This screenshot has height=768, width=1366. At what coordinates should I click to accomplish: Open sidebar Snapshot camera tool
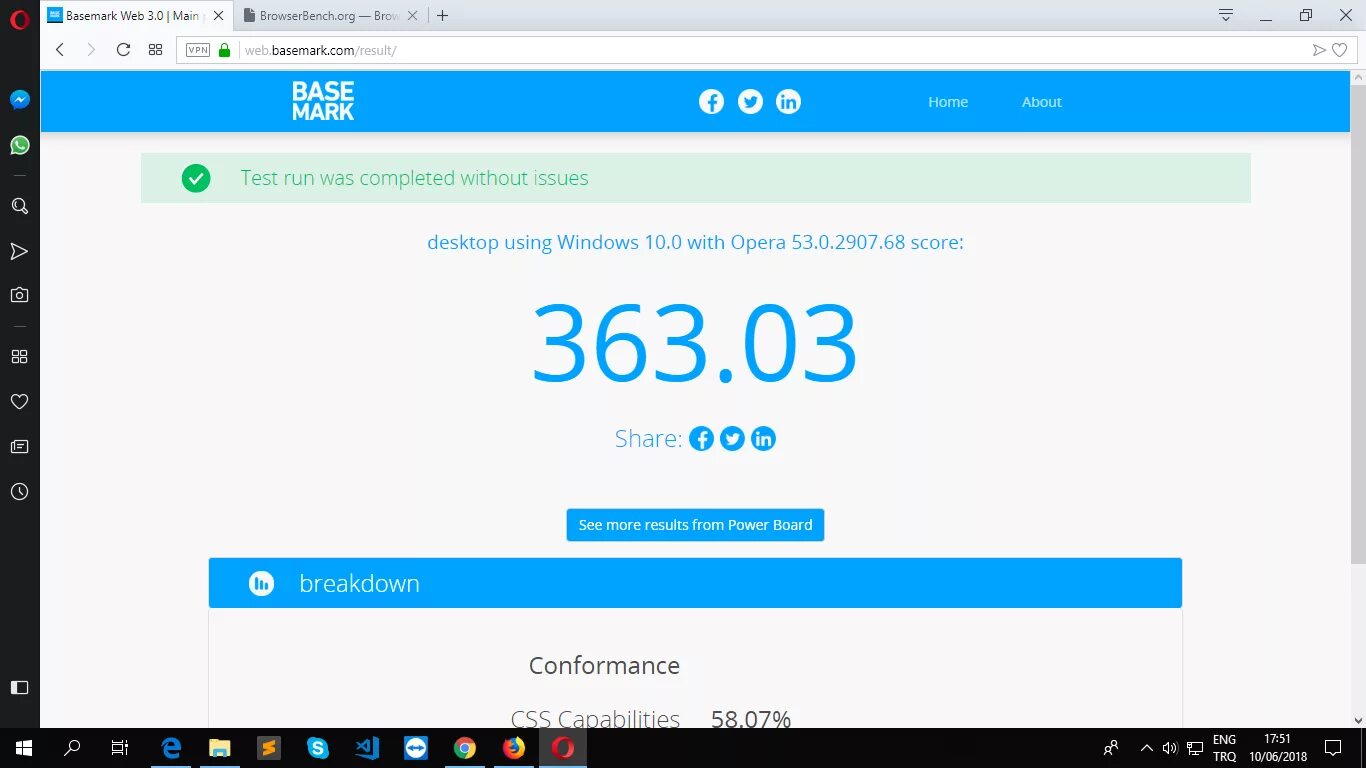coord(19,295)
